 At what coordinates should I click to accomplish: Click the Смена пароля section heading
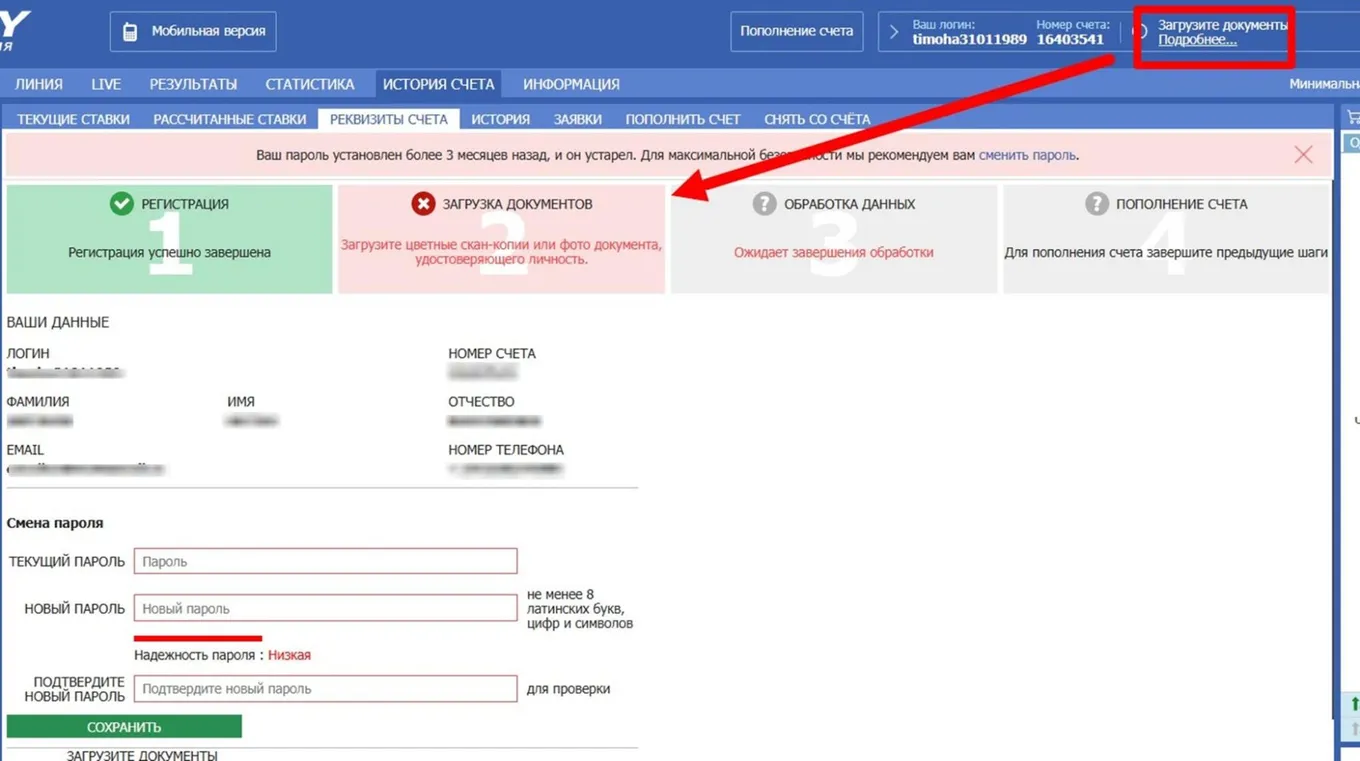click(55, 523)
